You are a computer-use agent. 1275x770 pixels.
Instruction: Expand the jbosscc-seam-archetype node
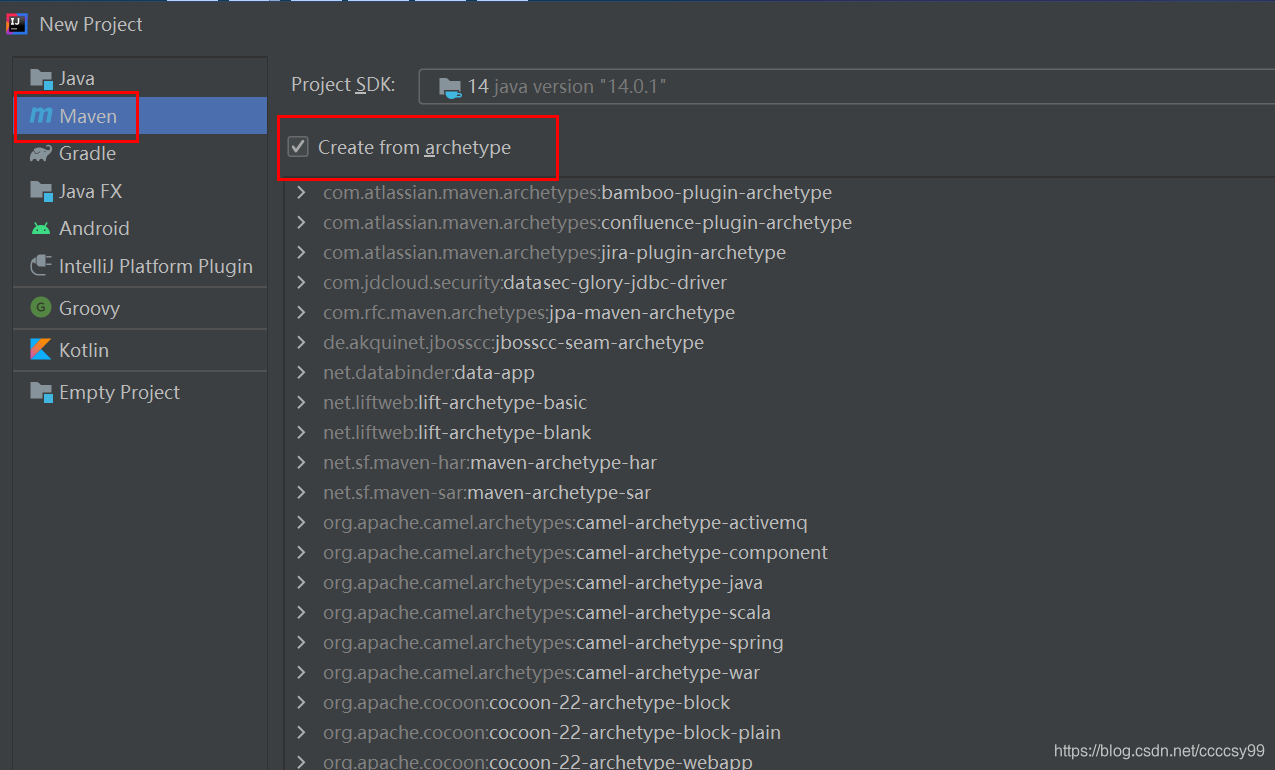click(302, 343)
